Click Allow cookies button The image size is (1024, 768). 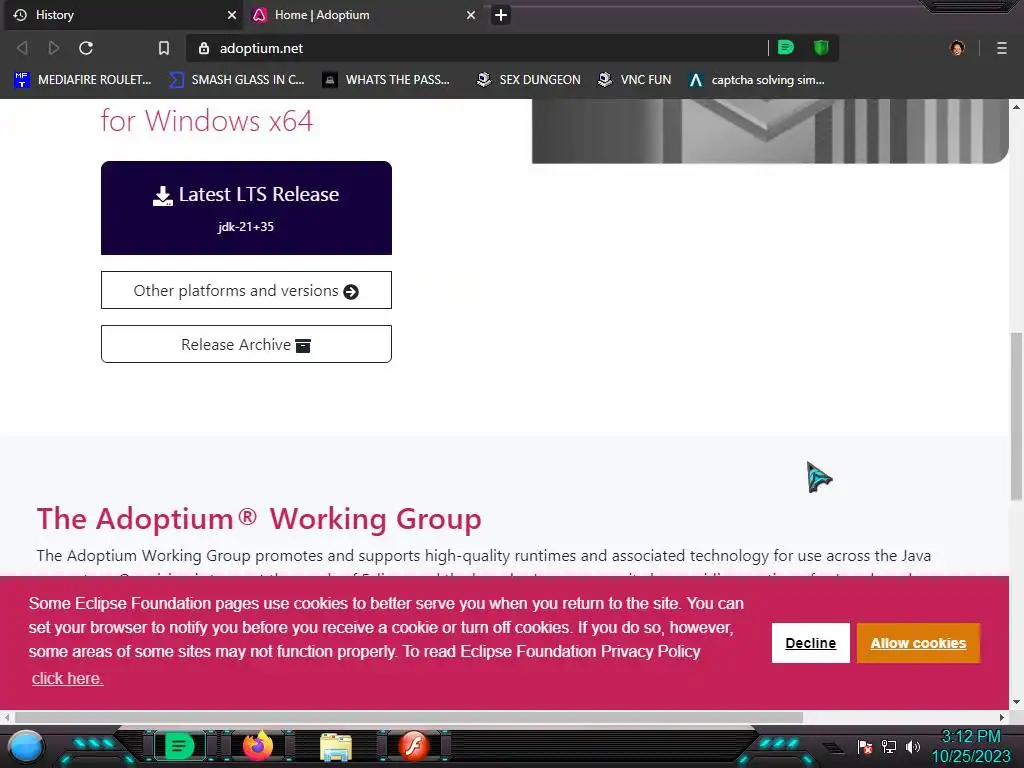pyautogui.click(x=918, y=643)
